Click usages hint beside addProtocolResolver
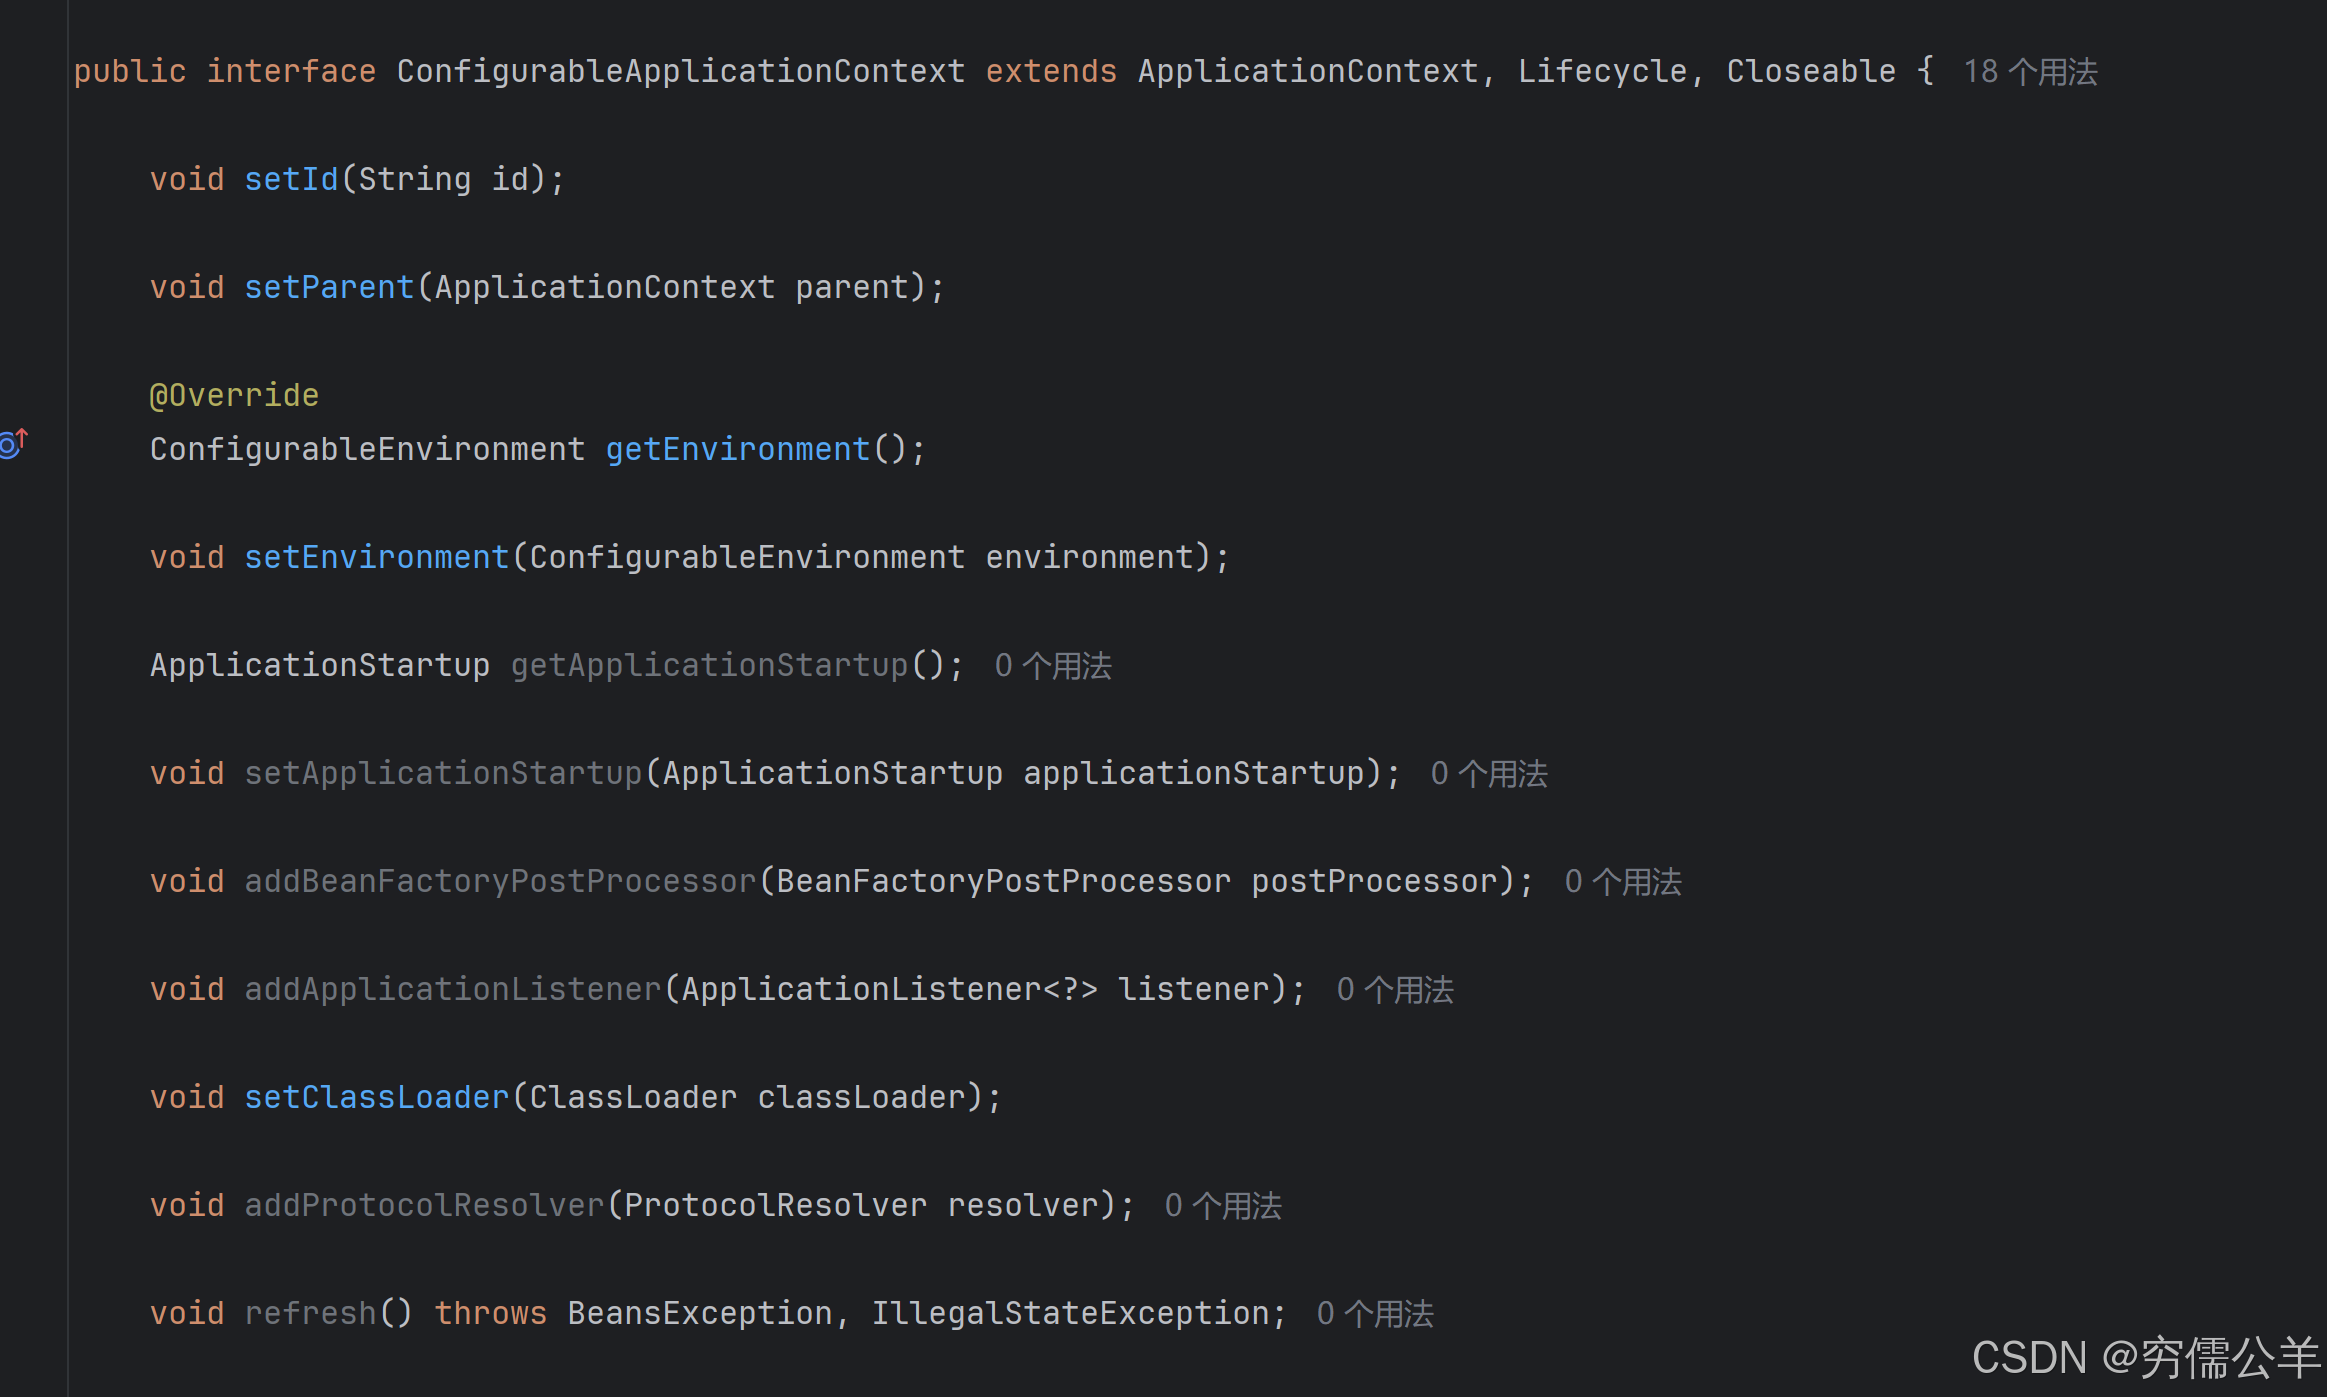 tap(1222, 1206)
